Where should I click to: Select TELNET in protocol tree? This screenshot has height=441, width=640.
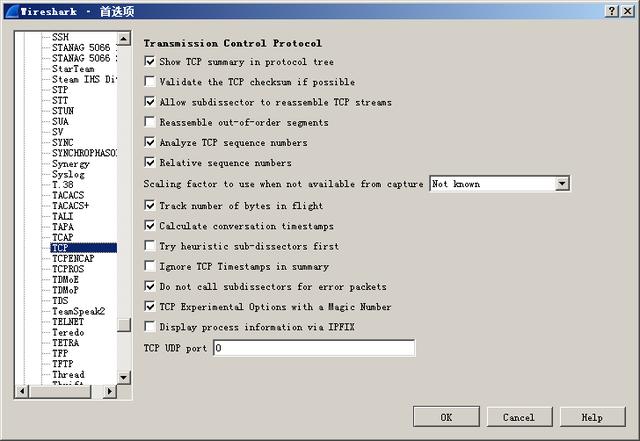[x=68, y=322]
